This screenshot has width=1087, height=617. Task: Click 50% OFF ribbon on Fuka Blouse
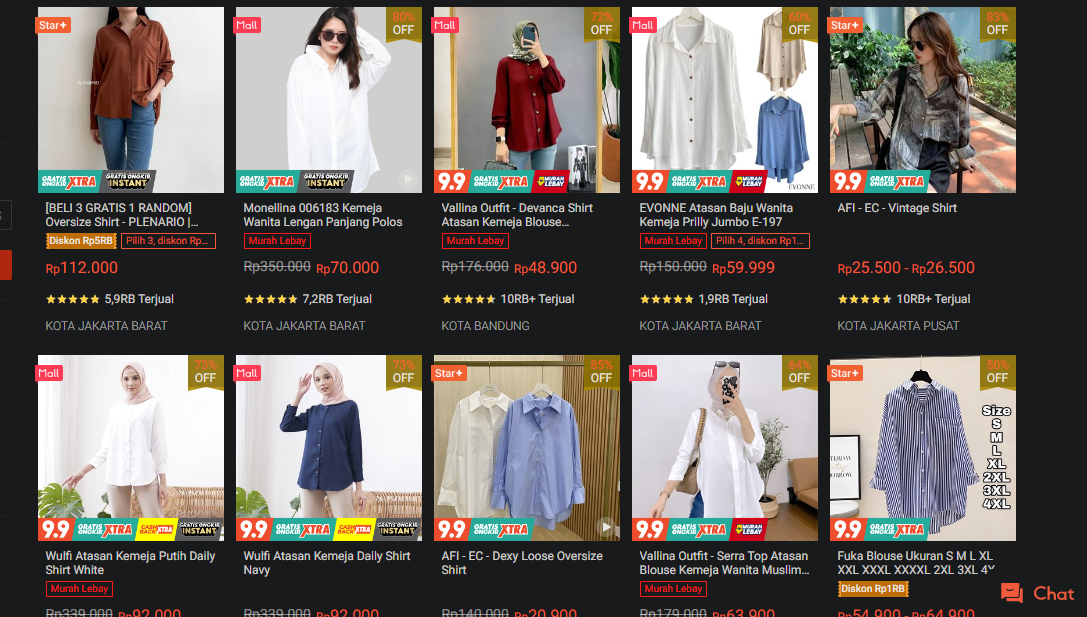998,372
